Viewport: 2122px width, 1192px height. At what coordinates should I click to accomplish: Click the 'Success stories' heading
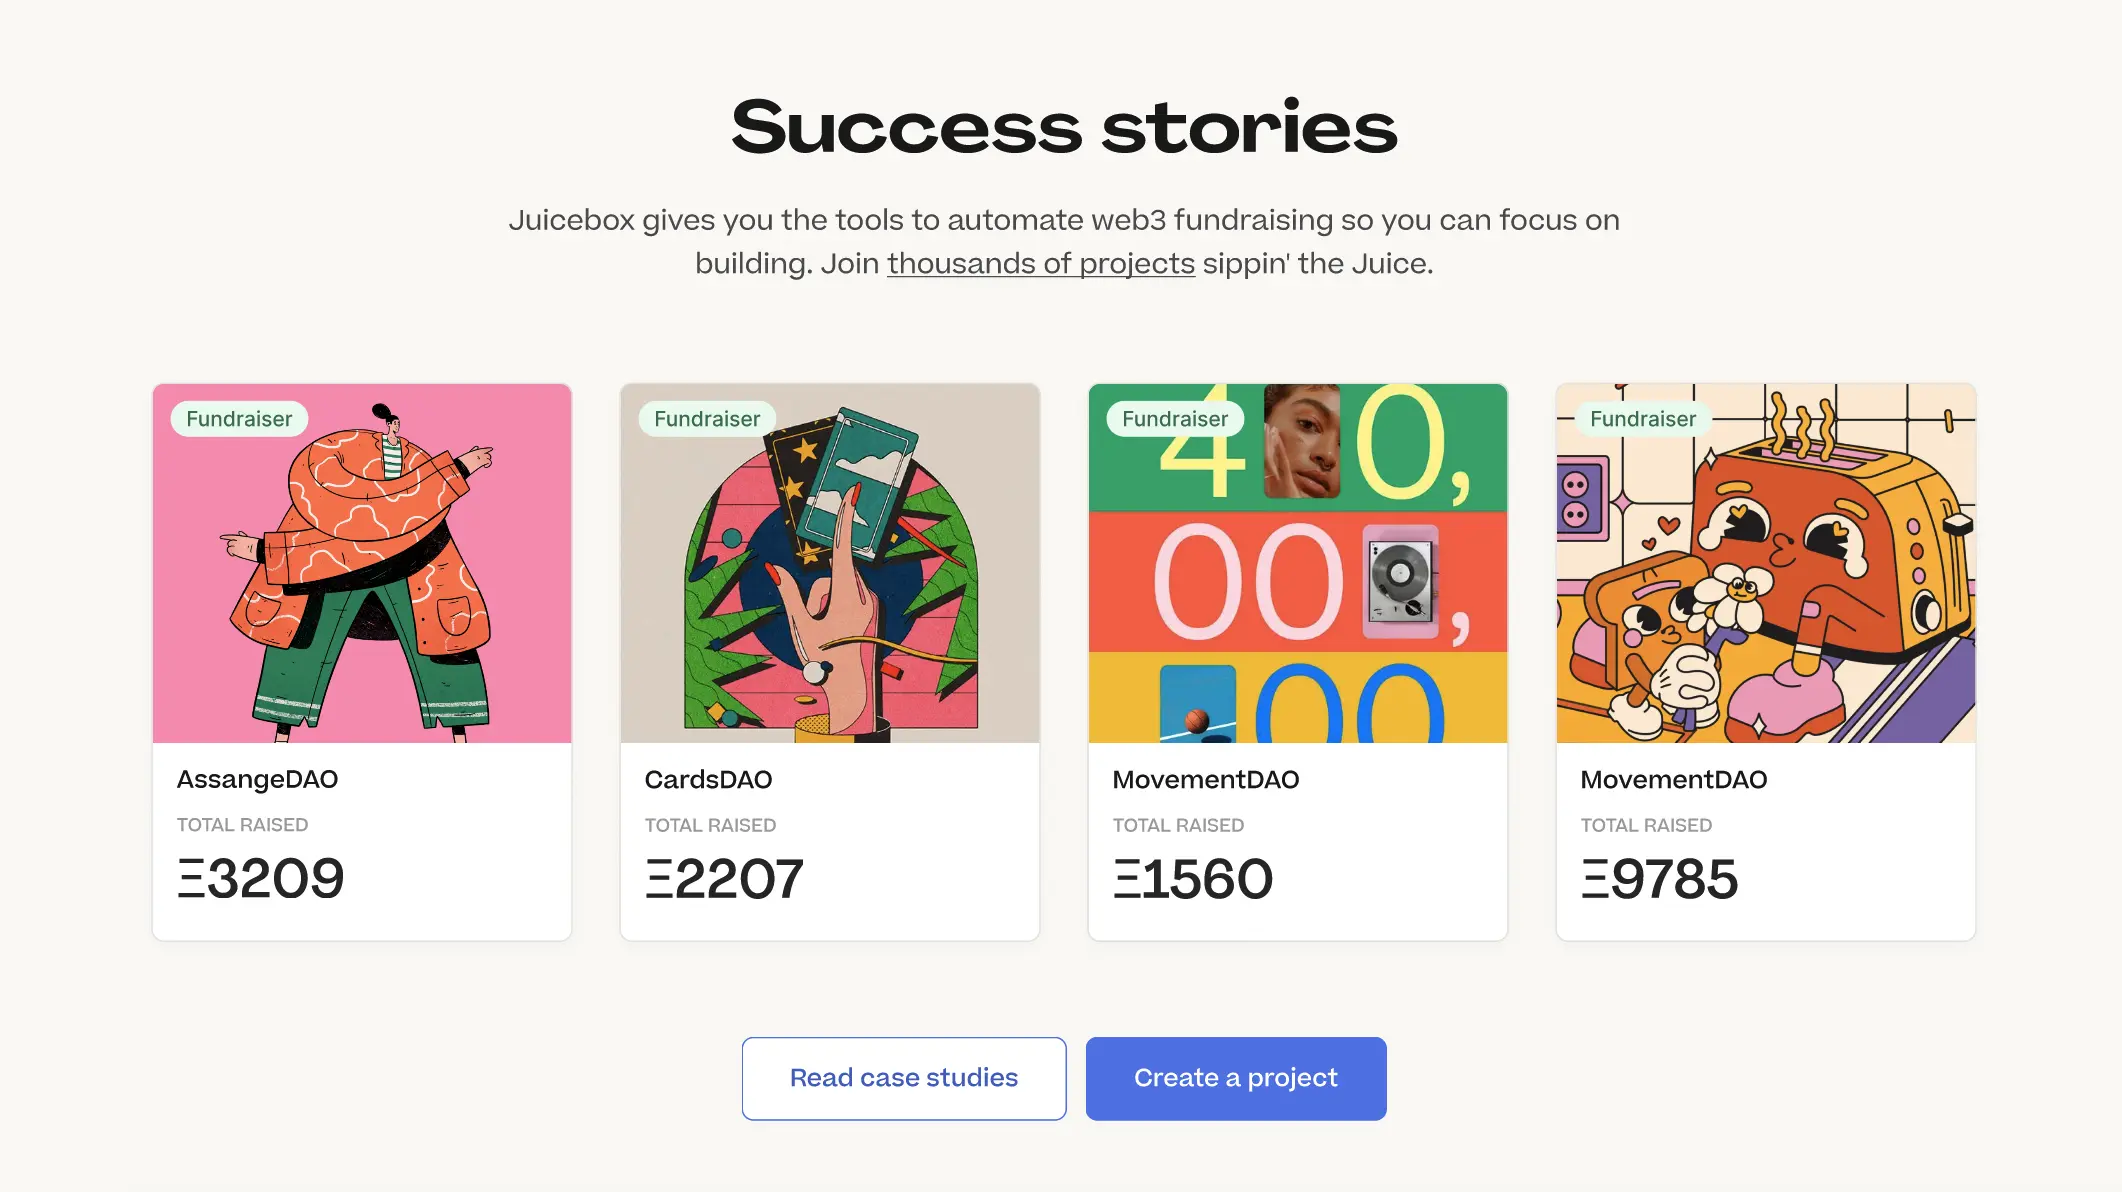coord(1062,125)
